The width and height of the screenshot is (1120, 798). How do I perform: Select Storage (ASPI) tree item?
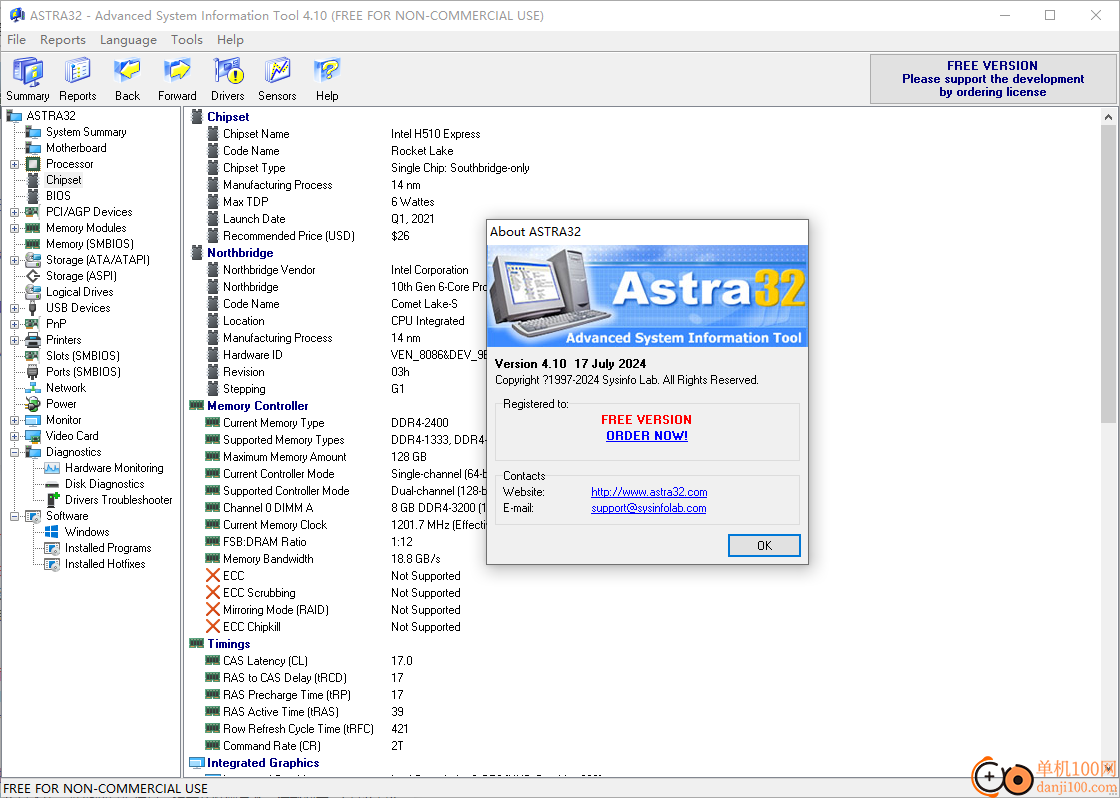(x=81, y=276)
